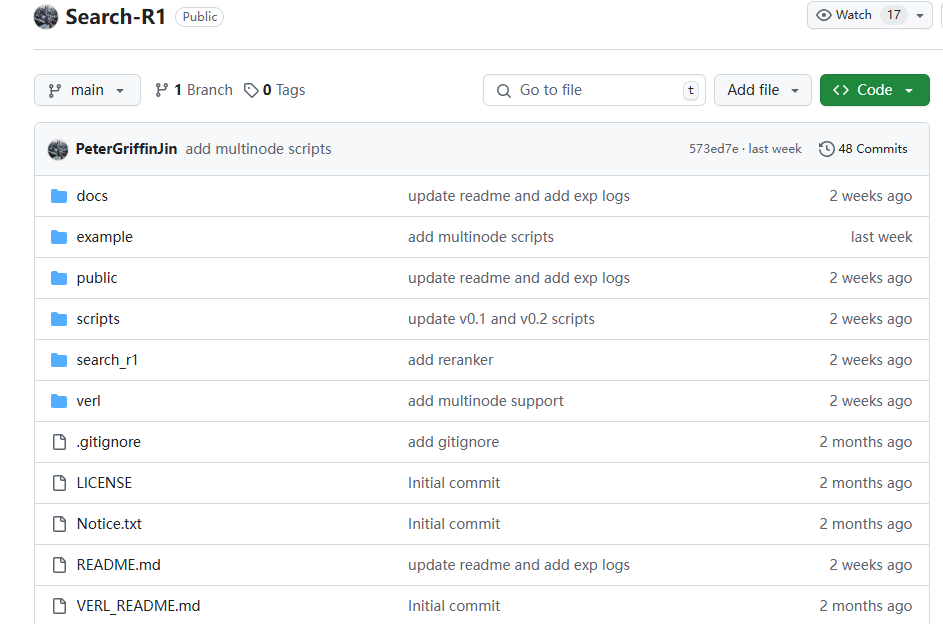Open commit 'add multinode support'
The image size is (943, 624).
coord(486,400)
